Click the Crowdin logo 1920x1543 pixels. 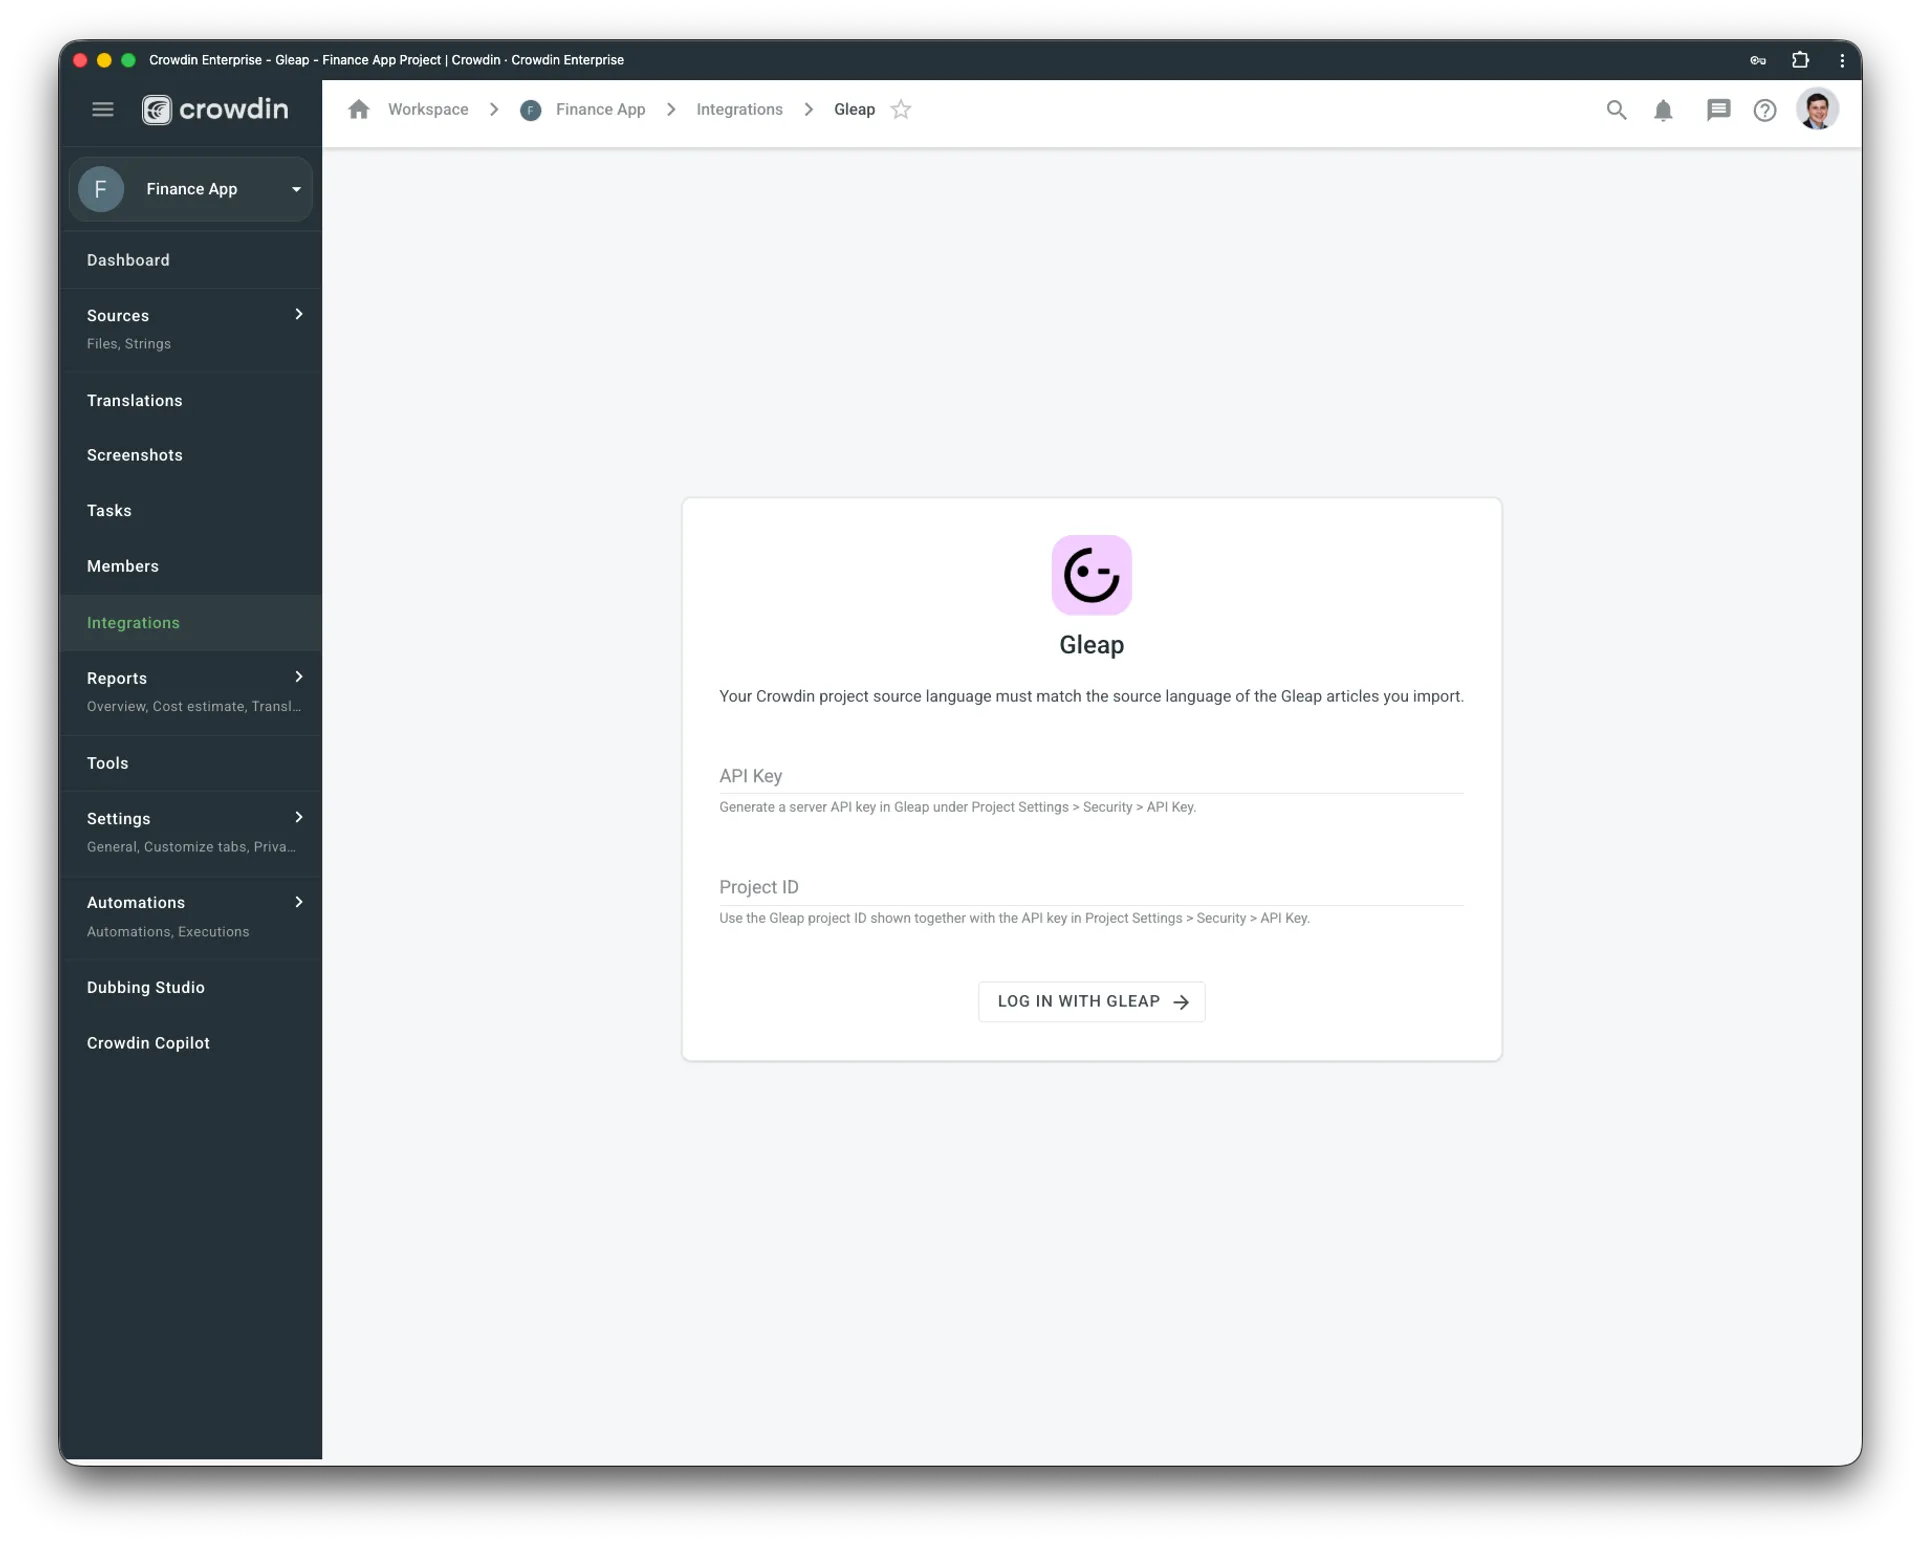(214, 110)
